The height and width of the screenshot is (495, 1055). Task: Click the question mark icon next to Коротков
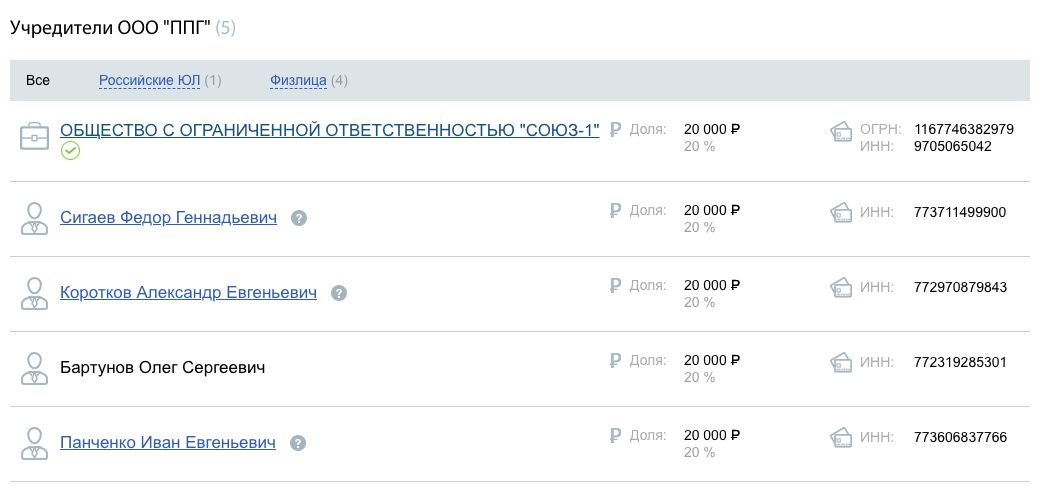click(x=339, y=293)
